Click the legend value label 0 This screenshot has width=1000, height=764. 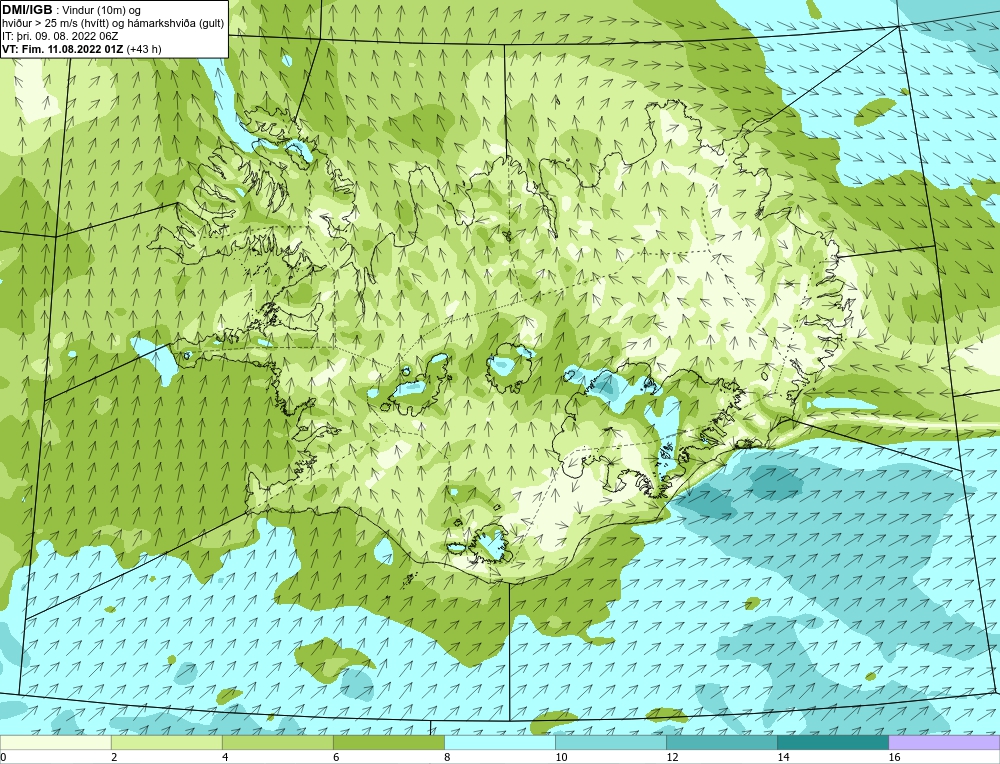[3, 757]
